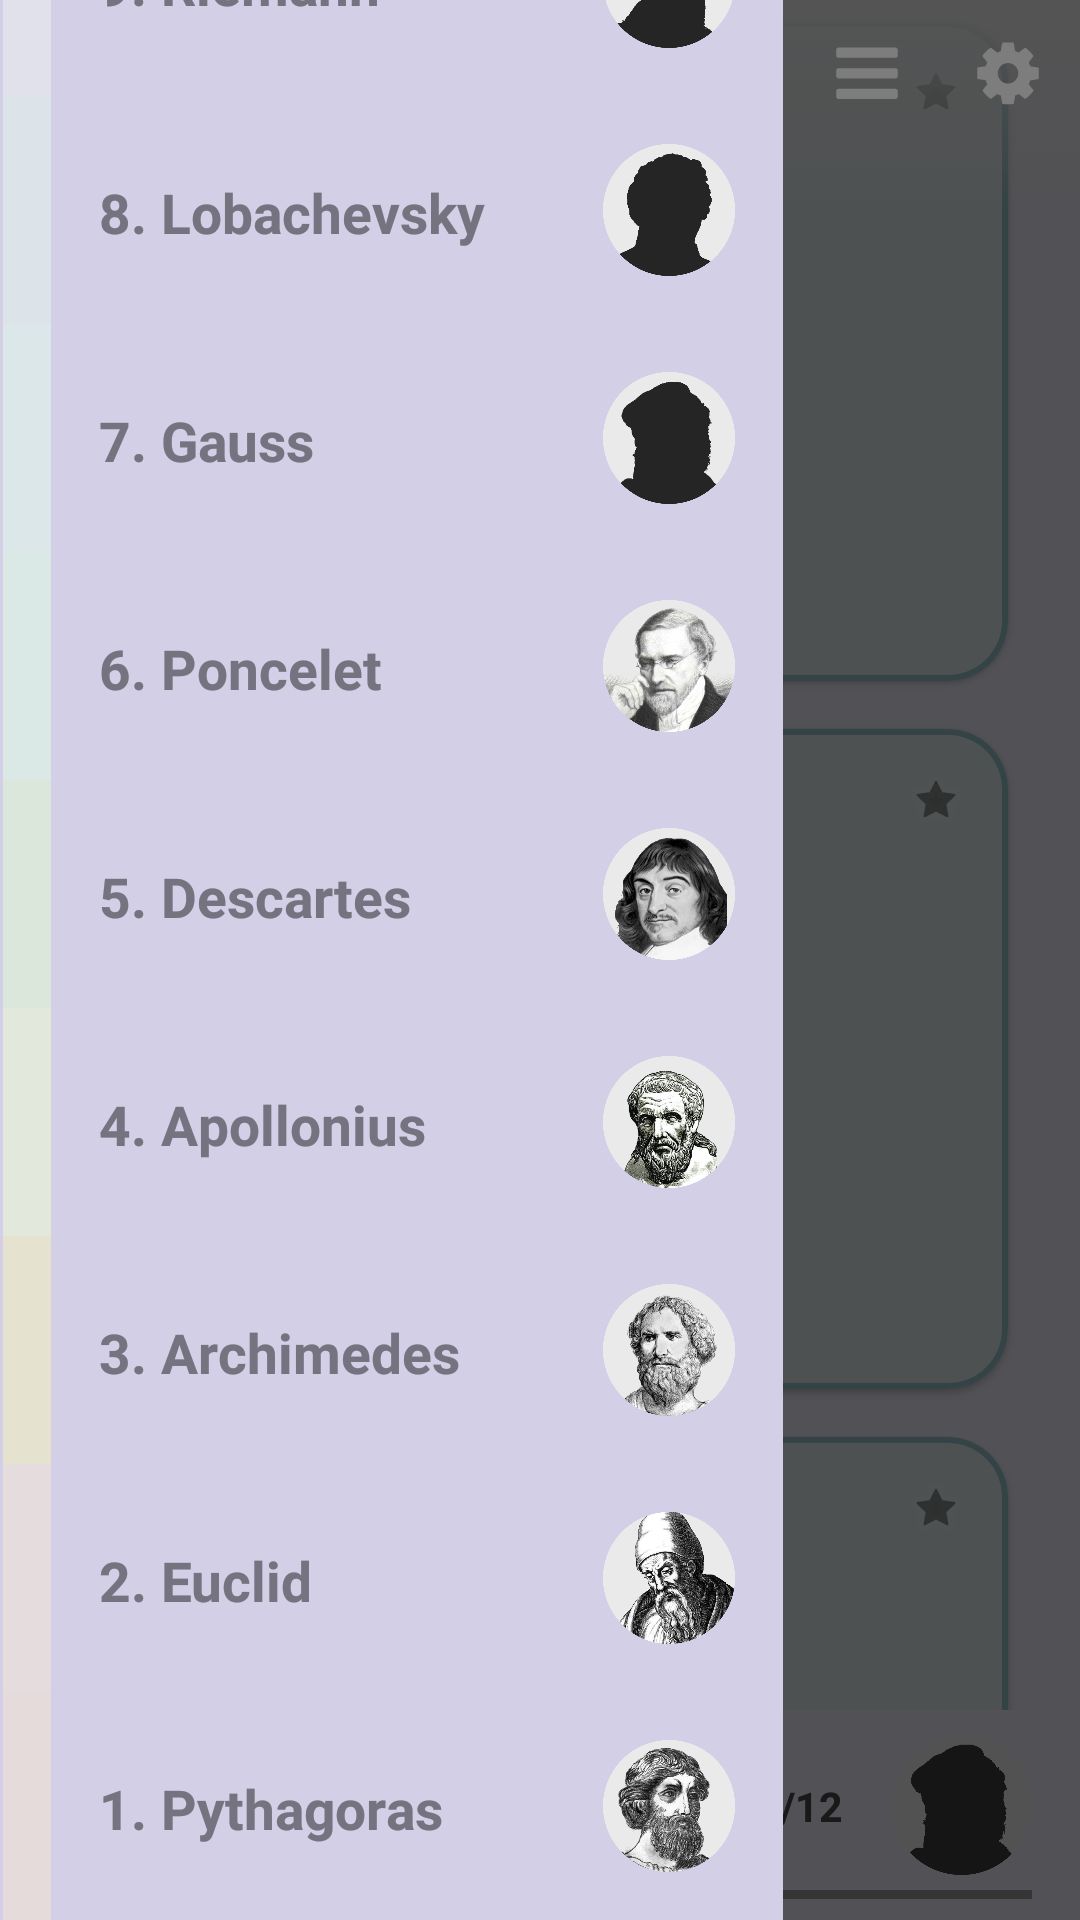1080x1920 pixels.
Task: Go to '3. Archimedes' pack
Action: [x=280, y=1354]
